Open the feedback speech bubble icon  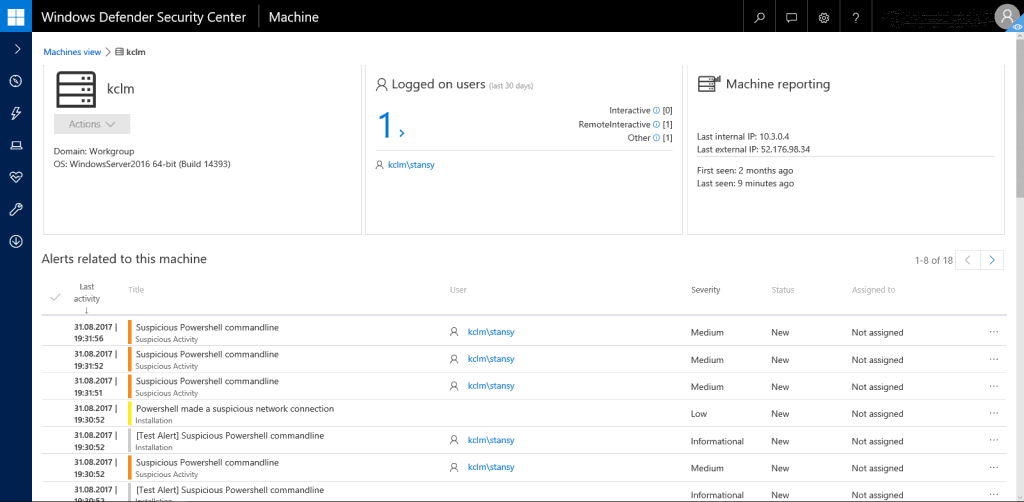coord(792,17)
